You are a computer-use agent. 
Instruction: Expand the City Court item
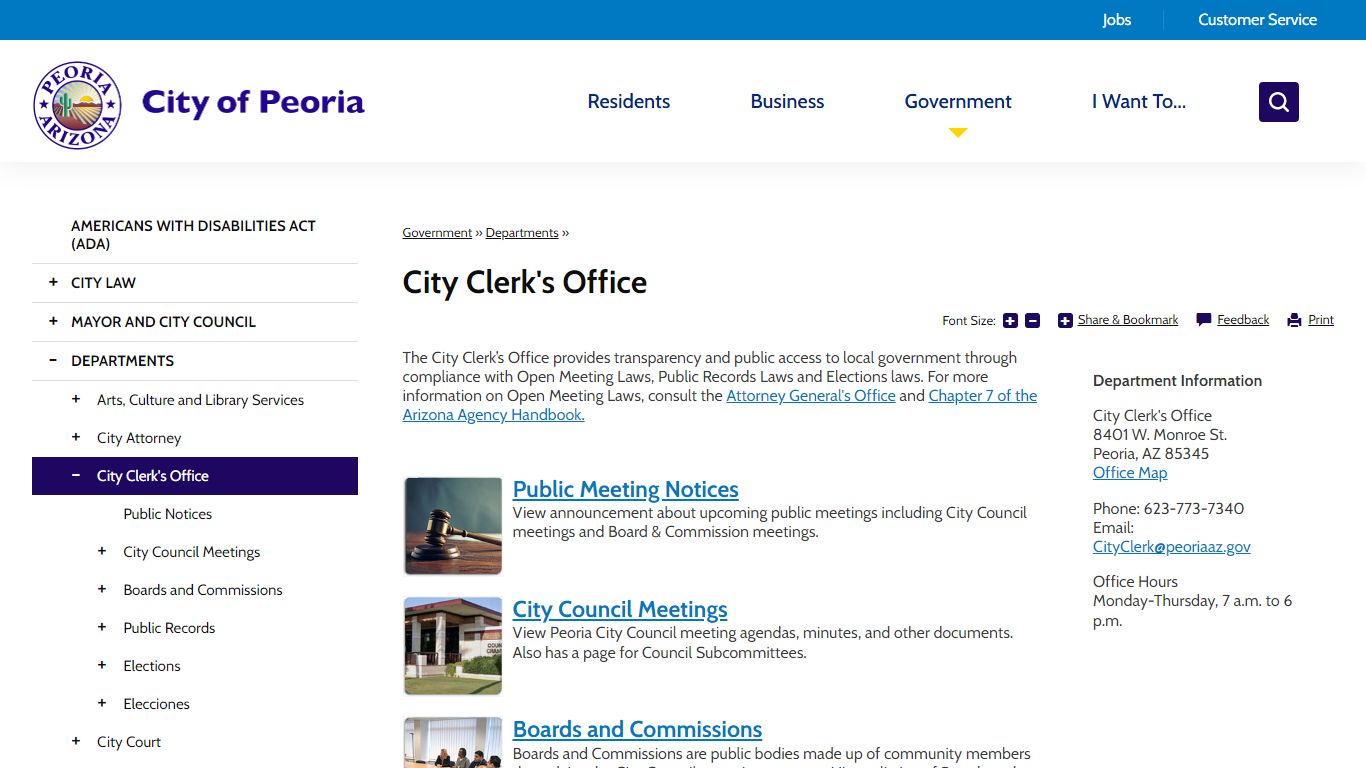76,741
